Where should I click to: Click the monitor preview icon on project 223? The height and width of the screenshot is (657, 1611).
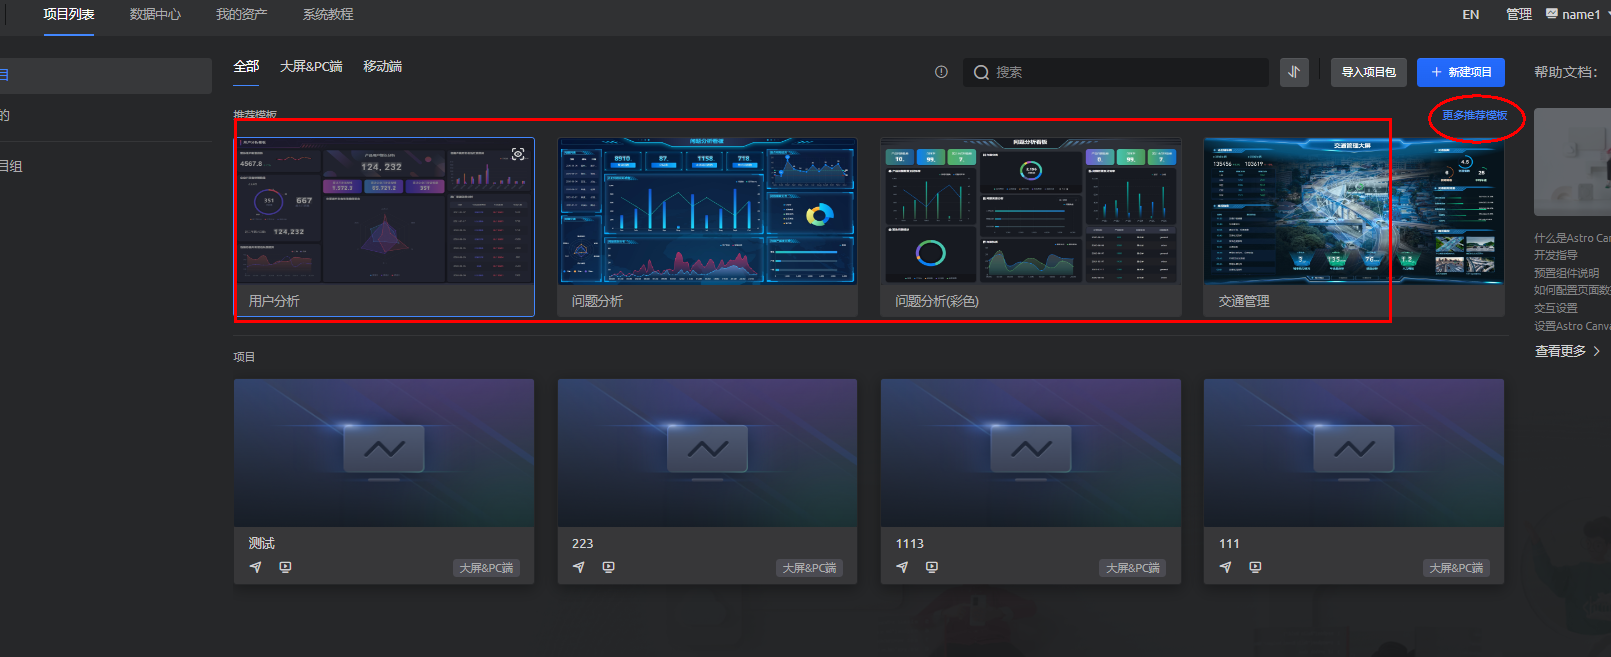(608, 567)
